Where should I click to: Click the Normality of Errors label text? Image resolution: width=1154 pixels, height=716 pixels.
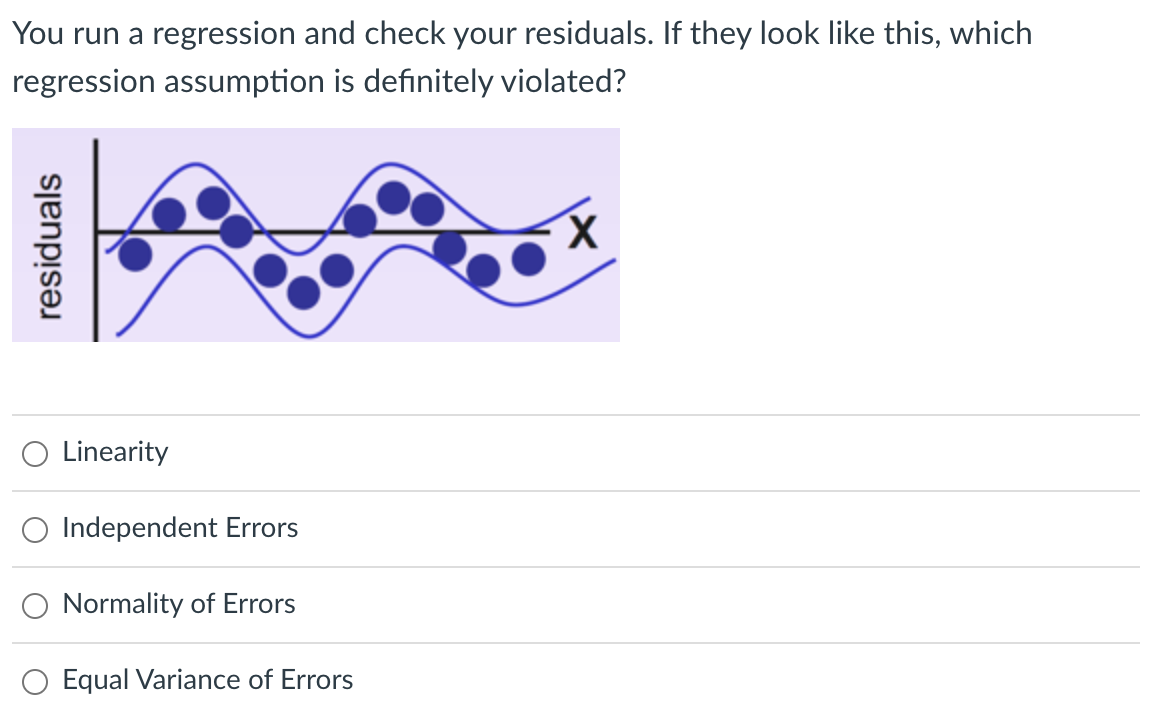pos(179,604)
